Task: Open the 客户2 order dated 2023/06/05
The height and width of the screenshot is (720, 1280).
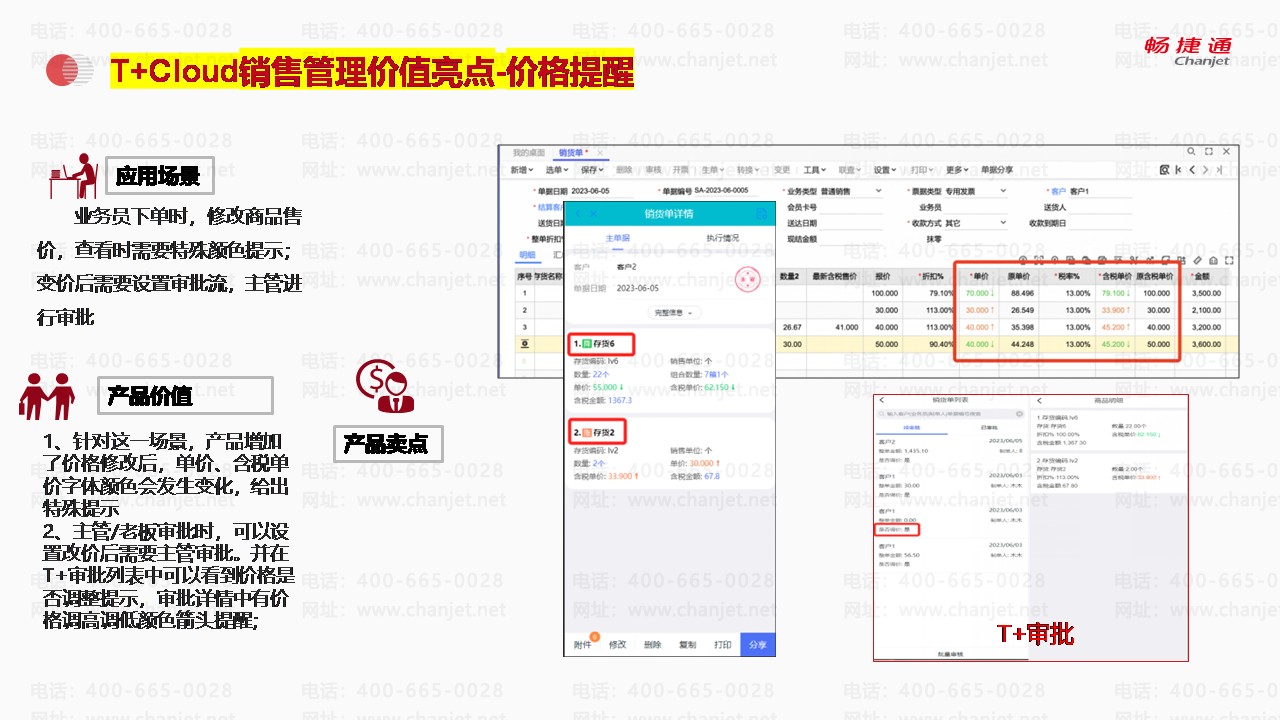Action: pos(950,452)
